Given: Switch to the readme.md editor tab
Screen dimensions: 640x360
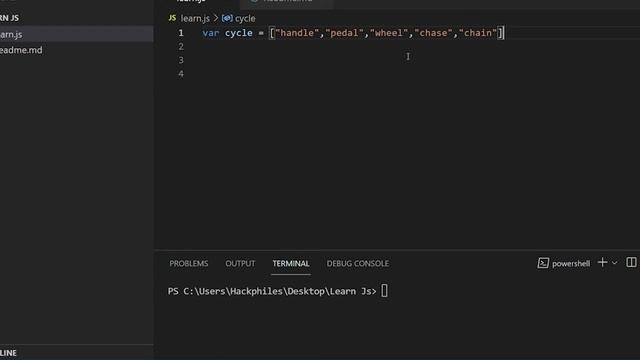Looking at the screenshot, I should click(287, 2).
